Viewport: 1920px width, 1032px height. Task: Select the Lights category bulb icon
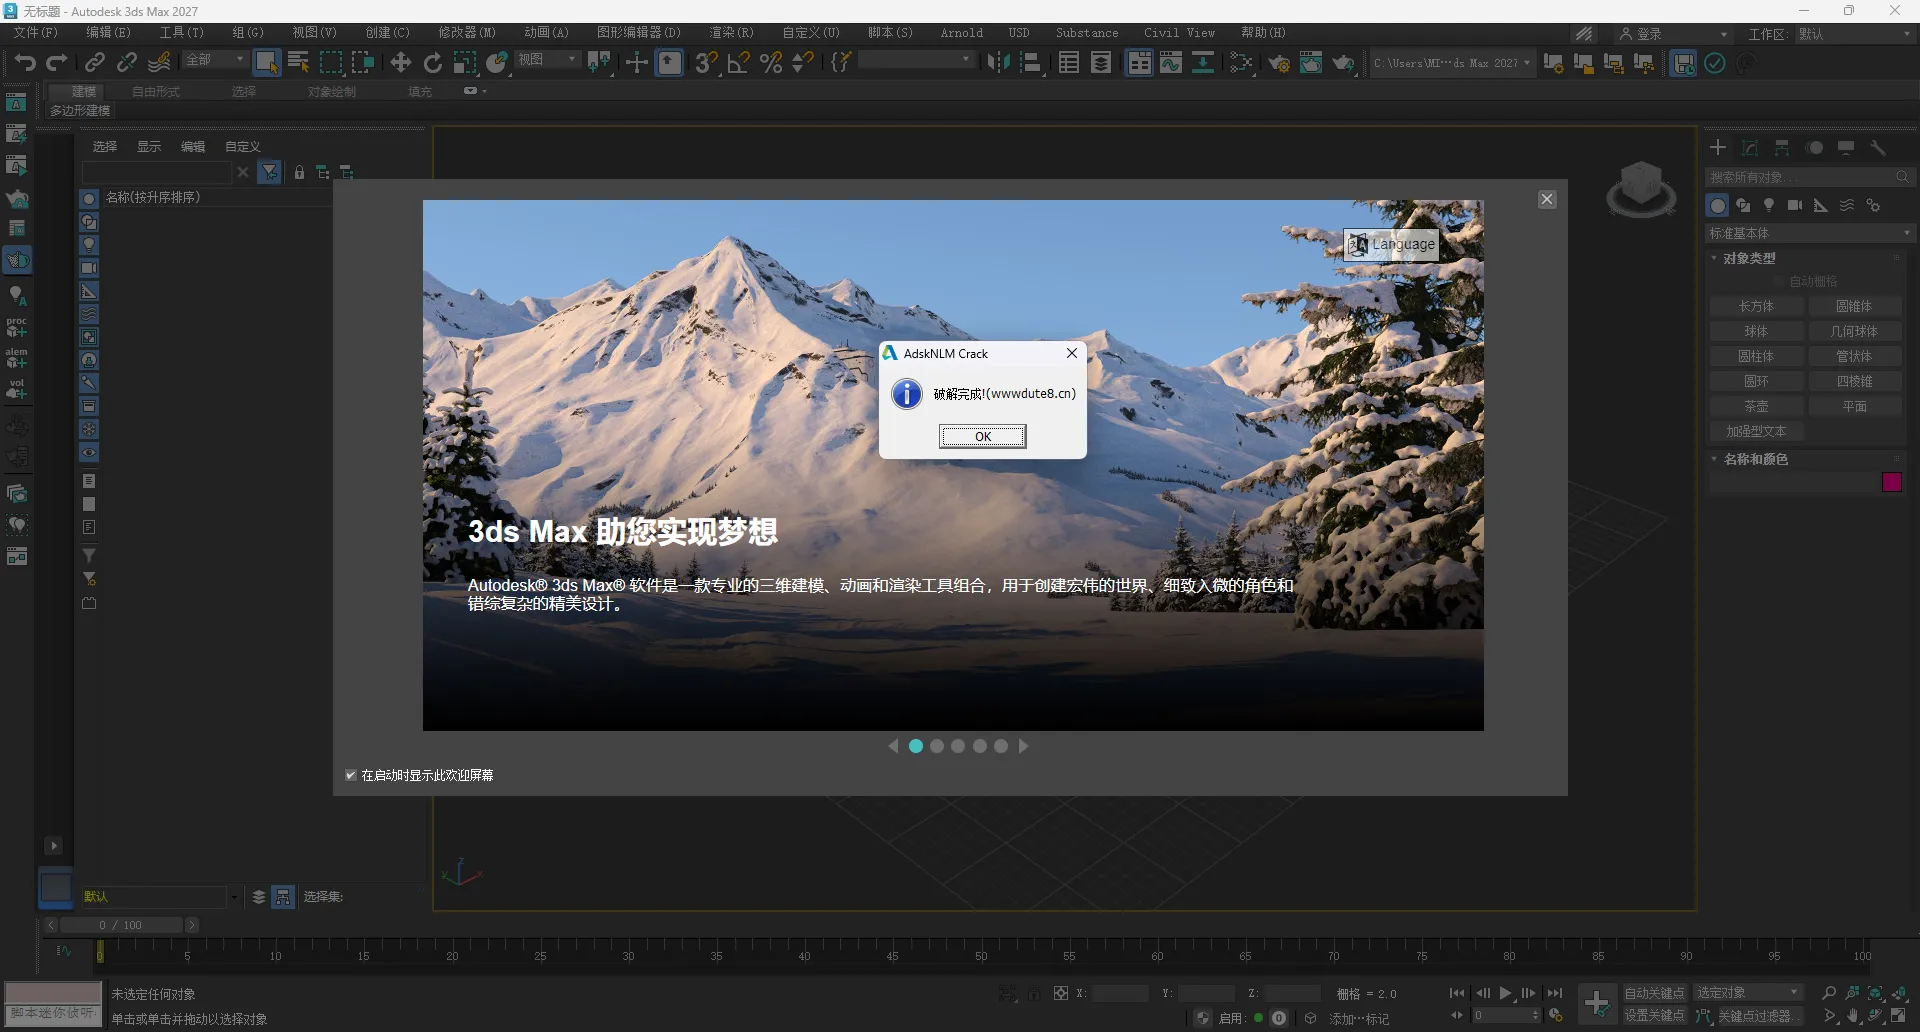coord(1769,205)
